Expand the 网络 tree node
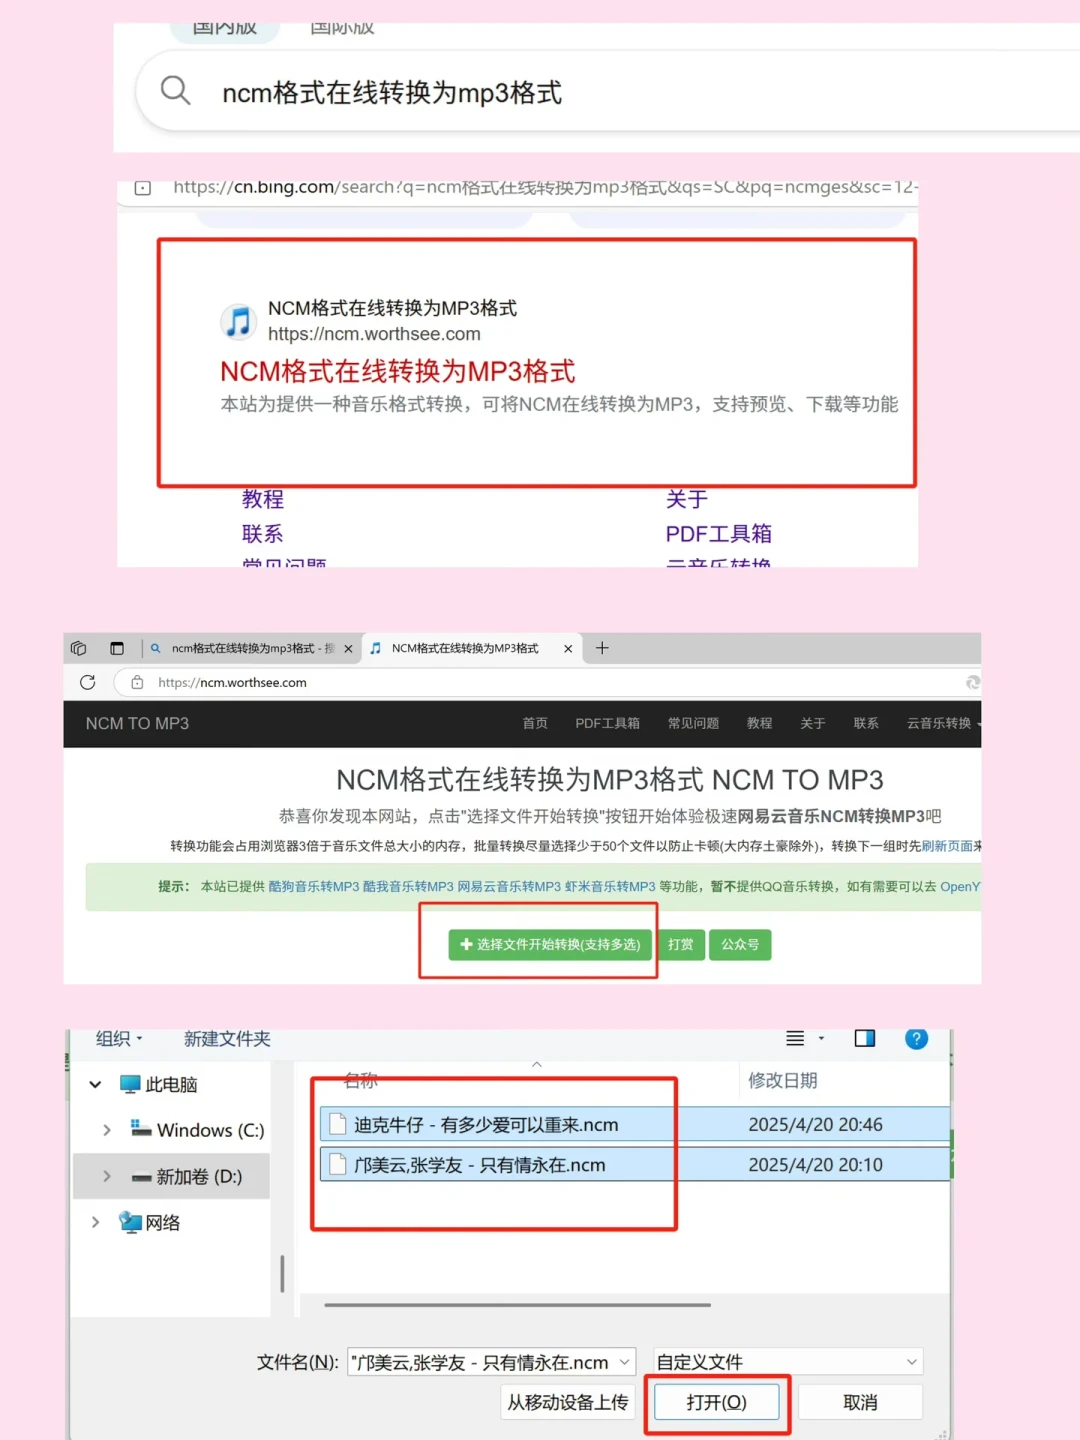The image size is (1080, 1440). [x=95, y=1222]
